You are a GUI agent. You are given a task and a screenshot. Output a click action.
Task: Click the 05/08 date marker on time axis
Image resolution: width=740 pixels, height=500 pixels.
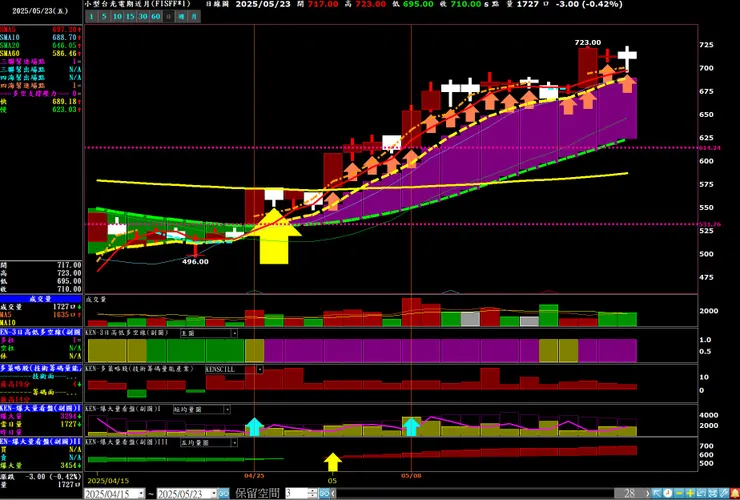(x=411, y=475)
